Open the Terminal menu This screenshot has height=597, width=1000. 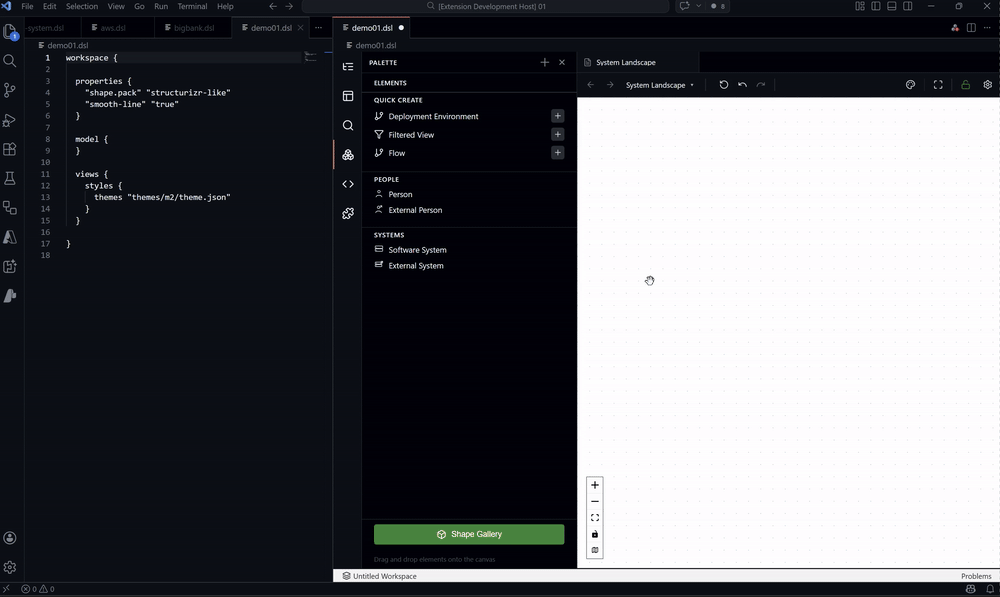coord(192,6)
